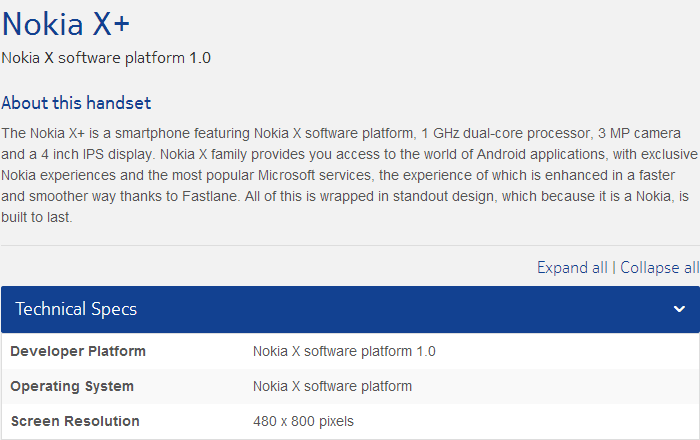Click the Expand all link
Screen dimensions: 700x440
click(572, 268)
